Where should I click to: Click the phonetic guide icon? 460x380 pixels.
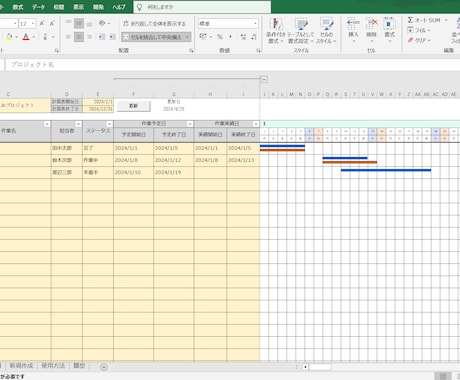45,37
